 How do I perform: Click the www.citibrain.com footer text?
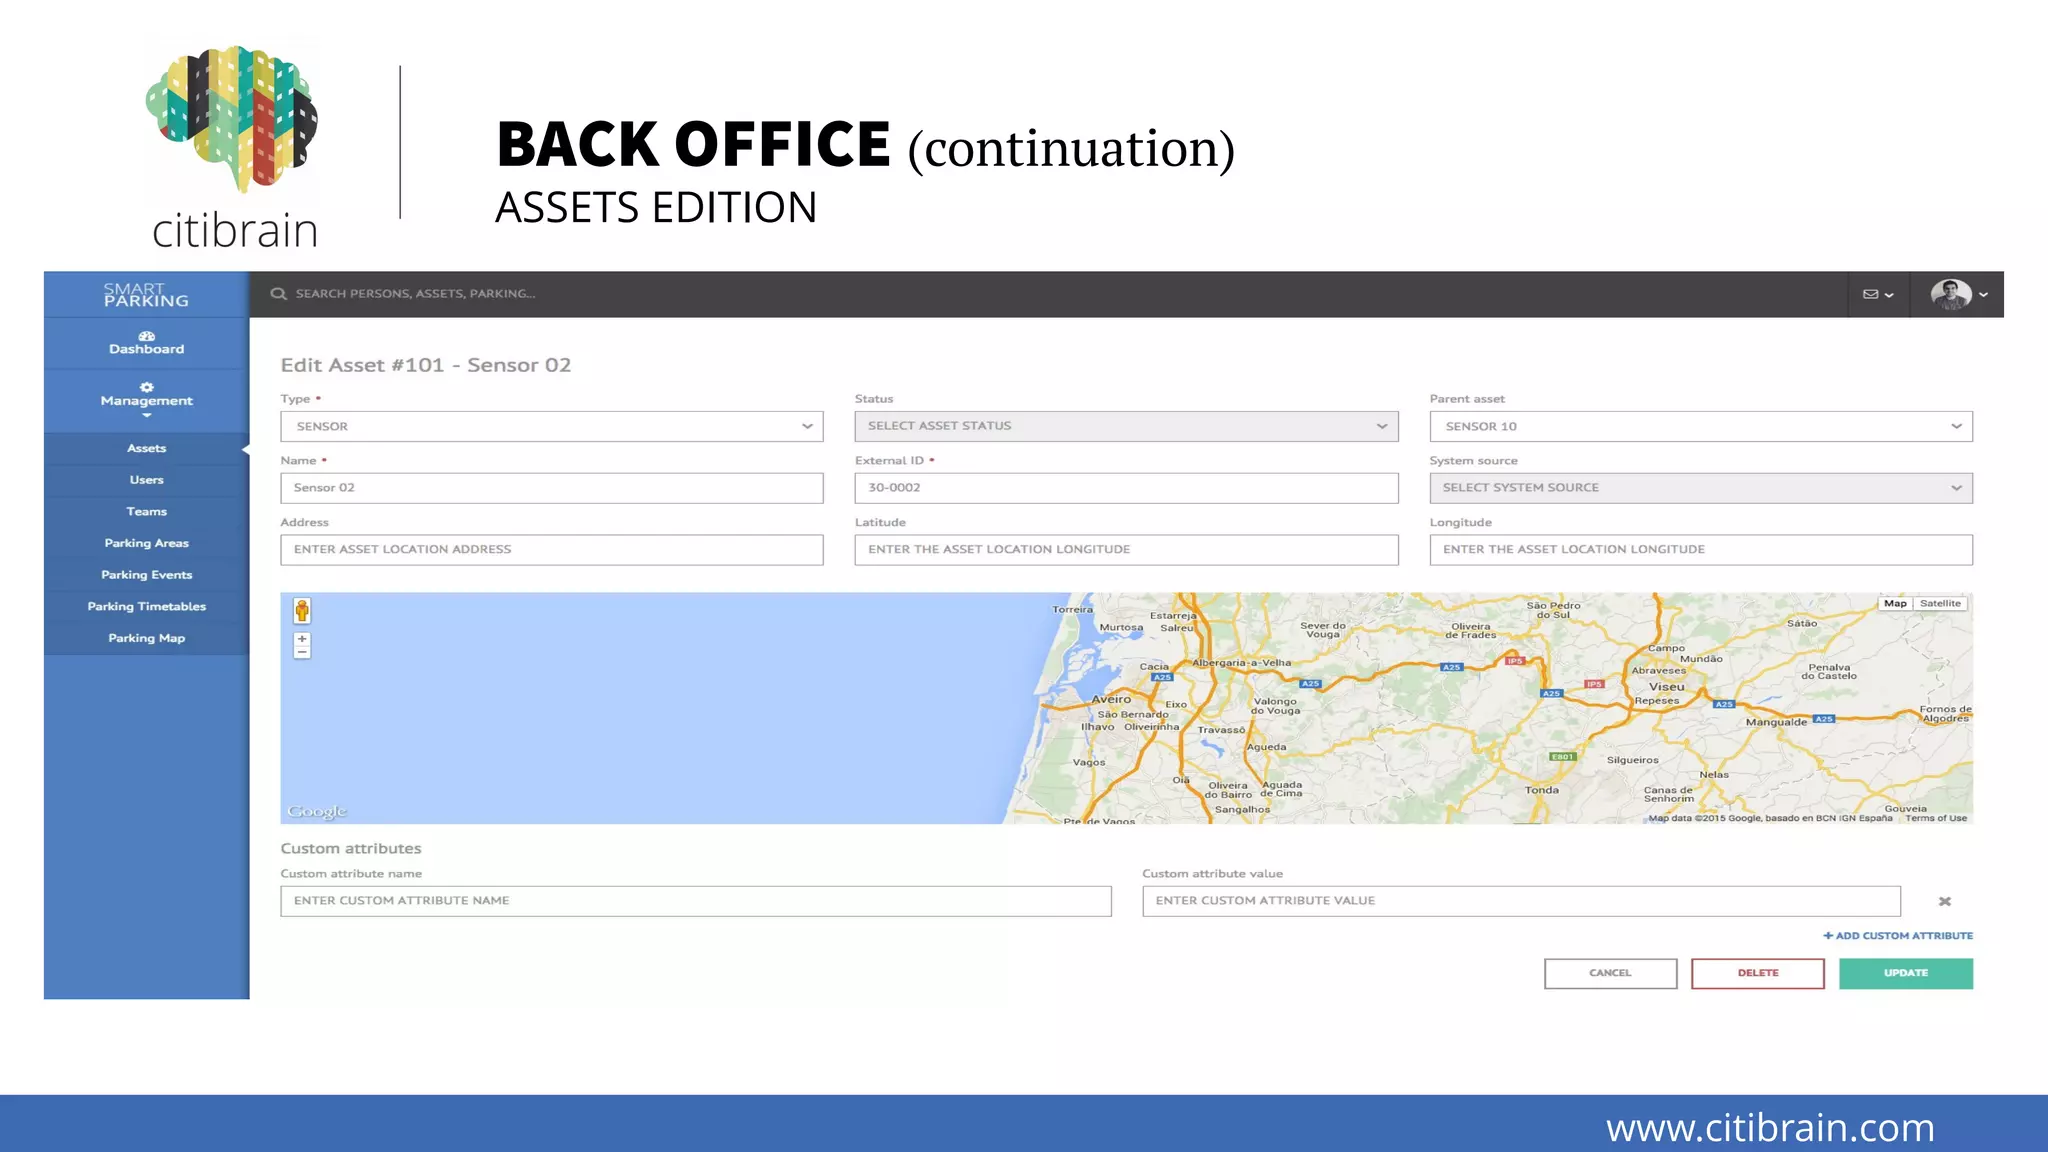1770,1128
